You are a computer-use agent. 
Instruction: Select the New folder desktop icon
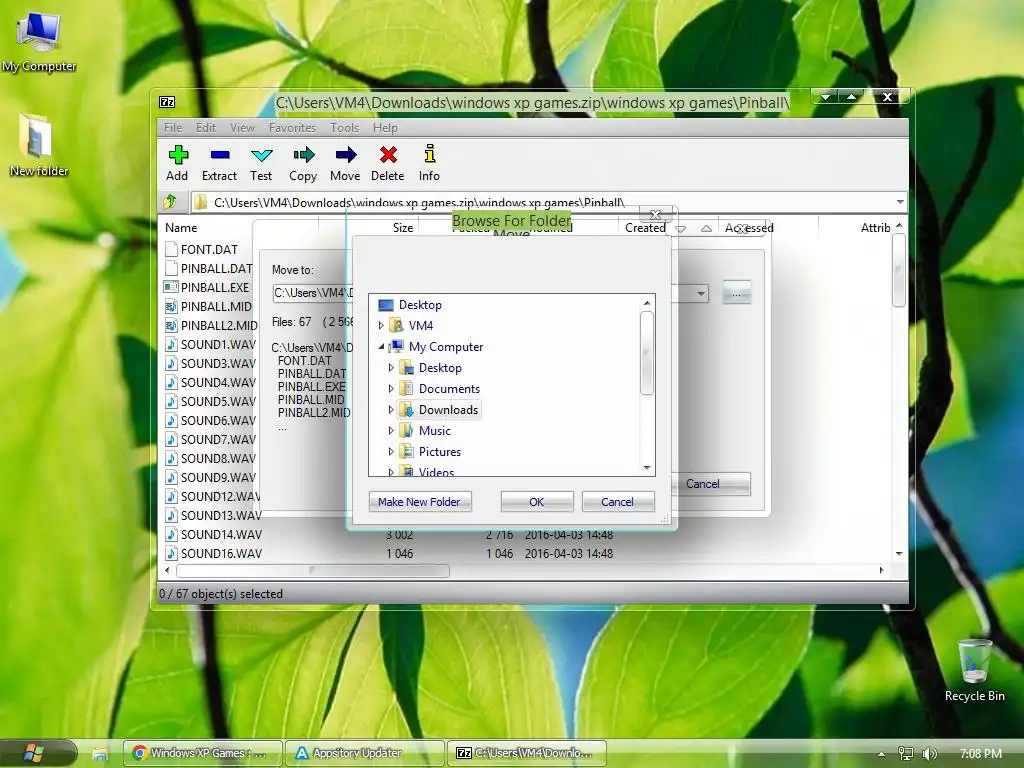[x=38, y=145]
